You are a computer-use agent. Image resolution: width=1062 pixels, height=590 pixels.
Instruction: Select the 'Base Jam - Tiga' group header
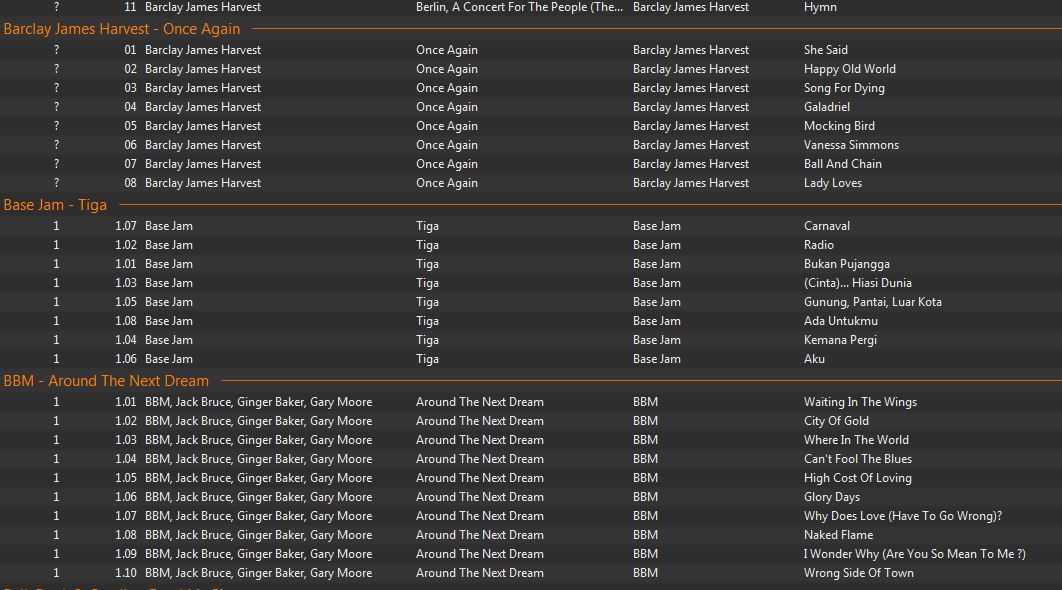pyautogui.click(x=55, y=205)
